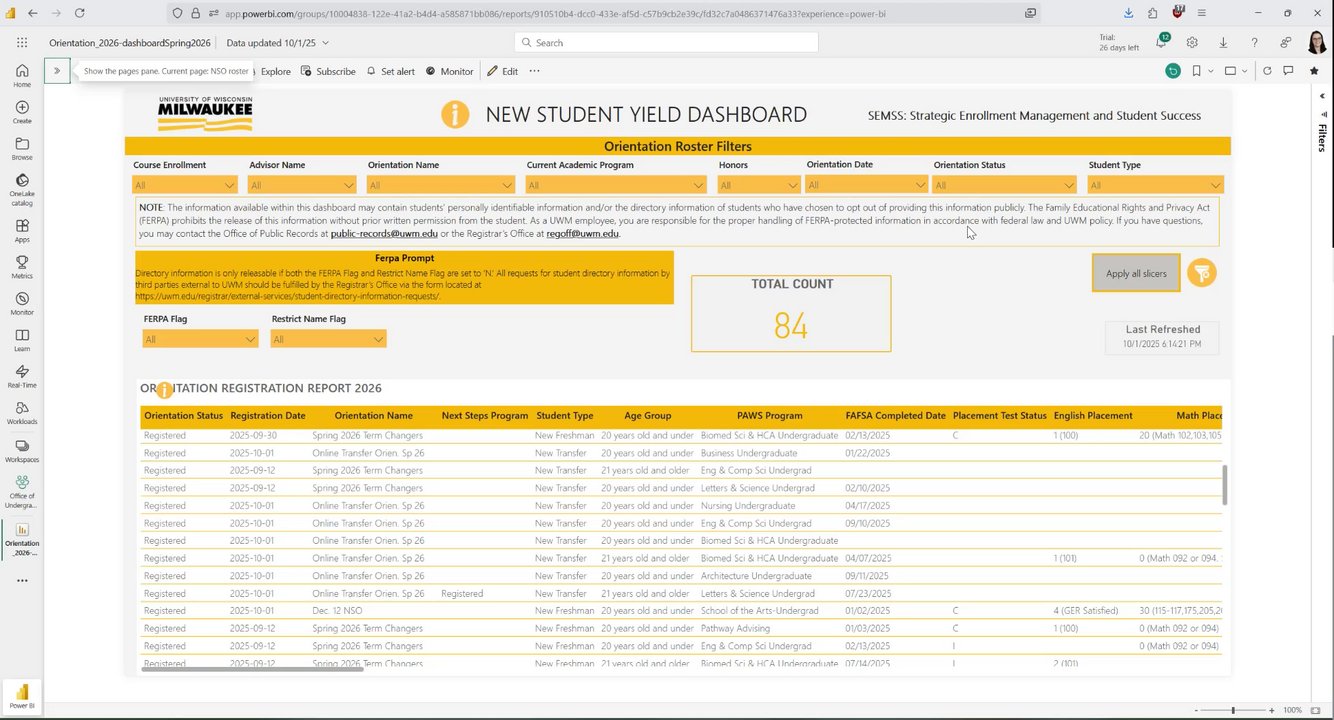Viewport: 1334px width, 720px height.
Task: Open Browse in left navigation
Action: click(x=22, y=149)
